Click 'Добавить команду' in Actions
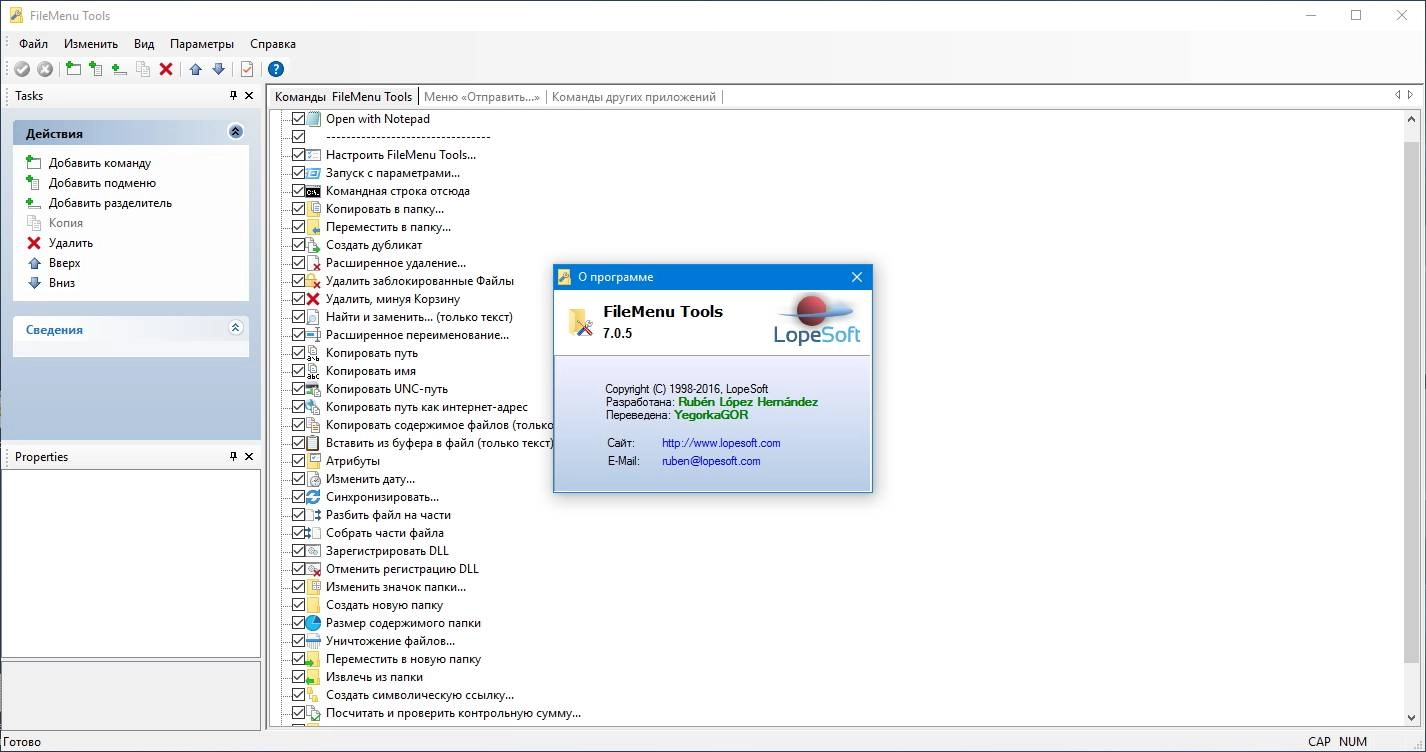 pos(100,163)
